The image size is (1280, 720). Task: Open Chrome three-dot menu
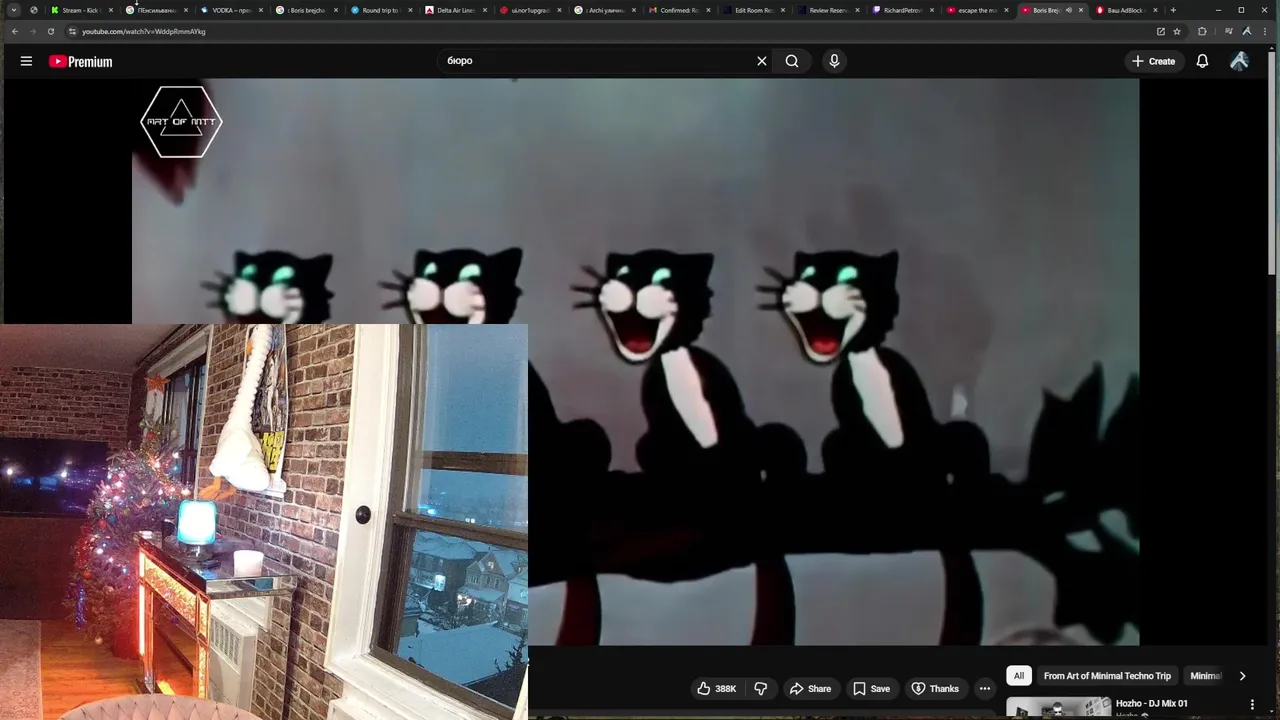[1266, 31]
